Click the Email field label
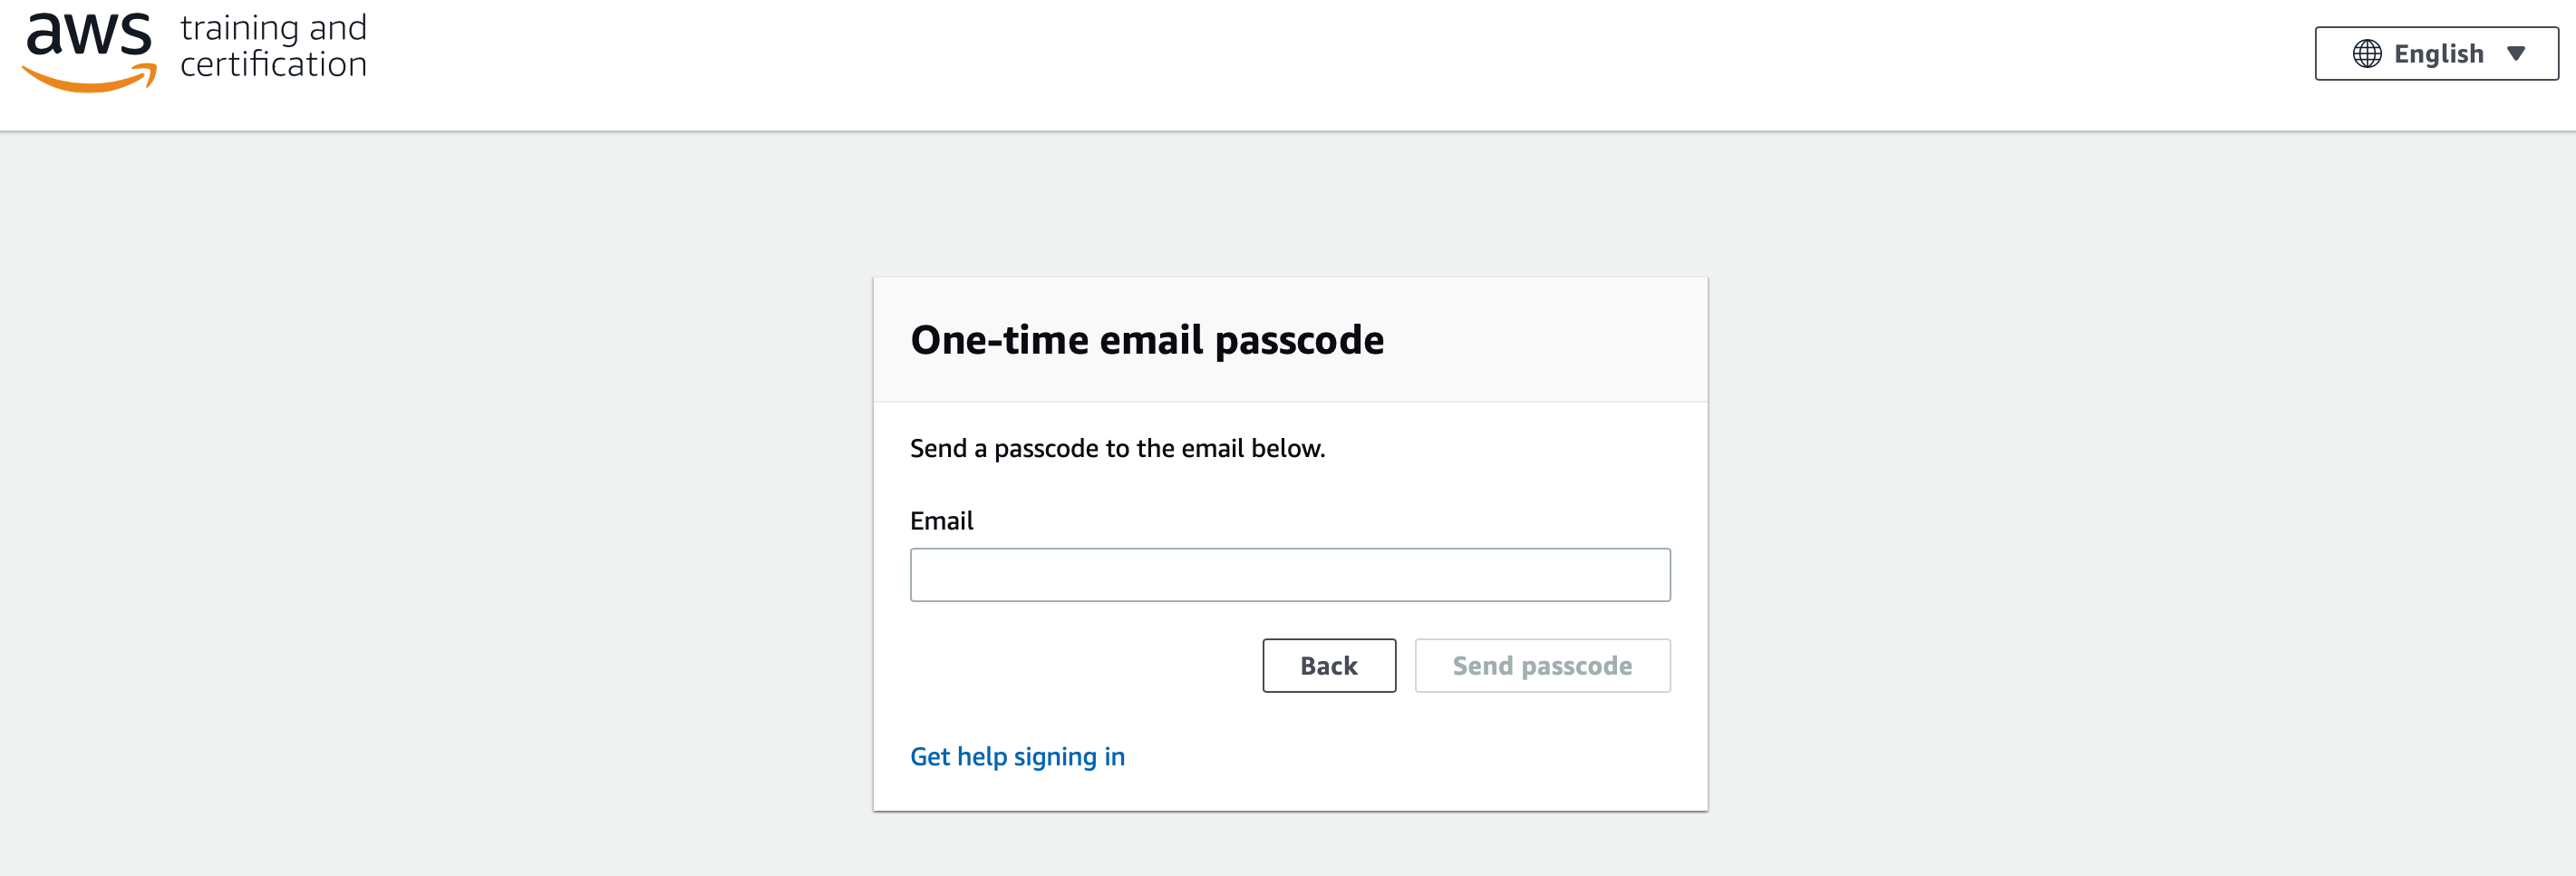 click(x=941, y=521)
